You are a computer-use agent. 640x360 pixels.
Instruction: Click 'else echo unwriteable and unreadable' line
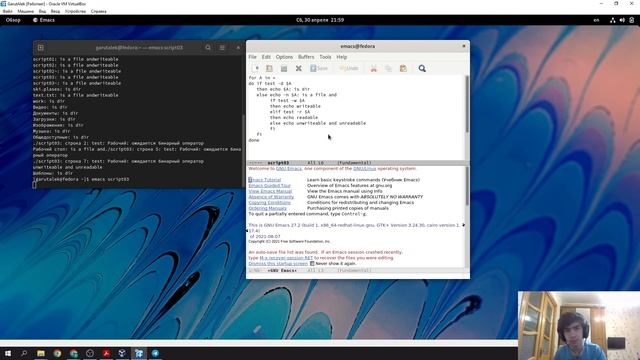pos(318,123)
